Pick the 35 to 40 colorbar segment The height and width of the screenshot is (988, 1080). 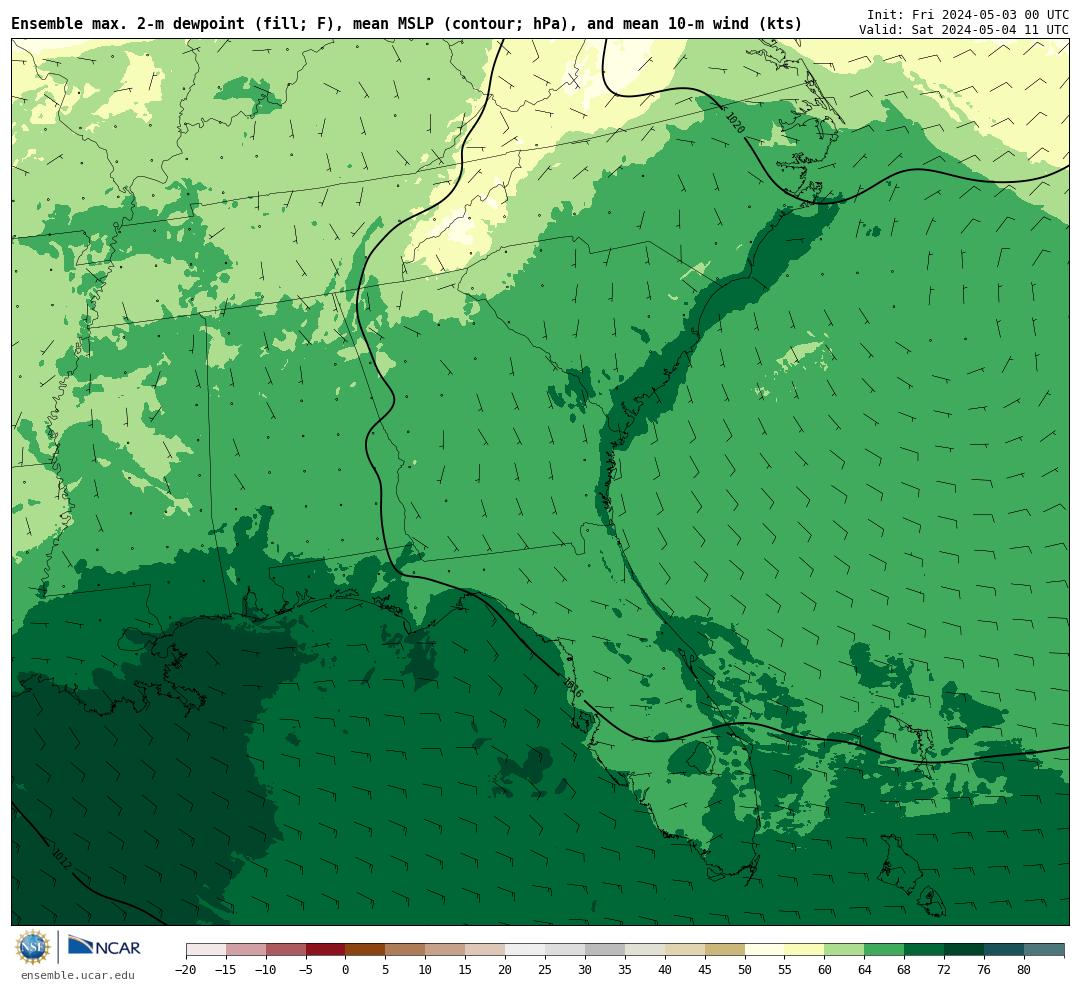[x=645, y=950]
